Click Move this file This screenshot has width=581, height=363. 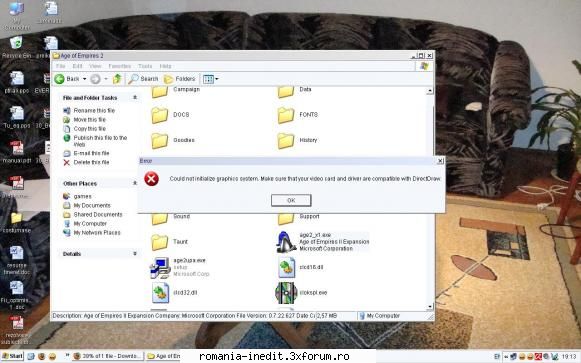point(90,120)
